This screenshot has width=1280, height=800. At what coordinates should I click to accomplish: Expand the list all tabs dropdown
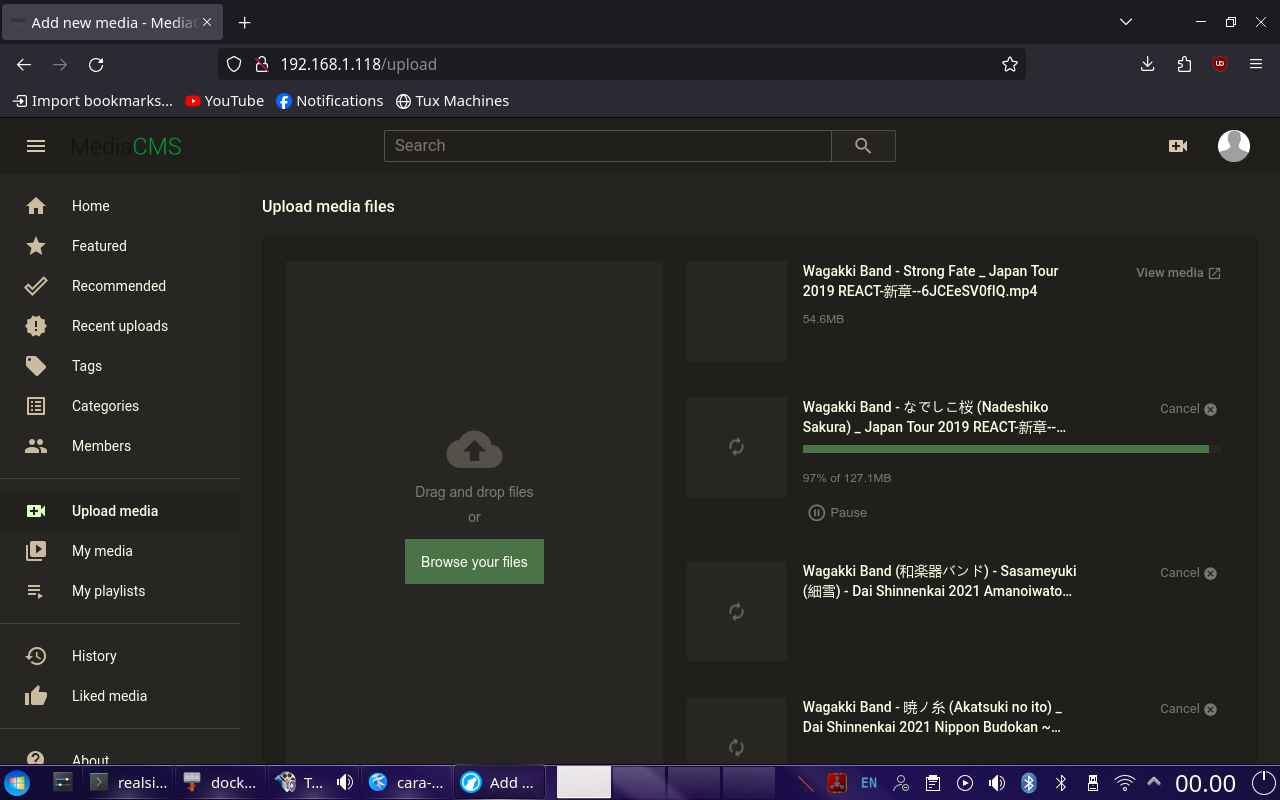1126,22
